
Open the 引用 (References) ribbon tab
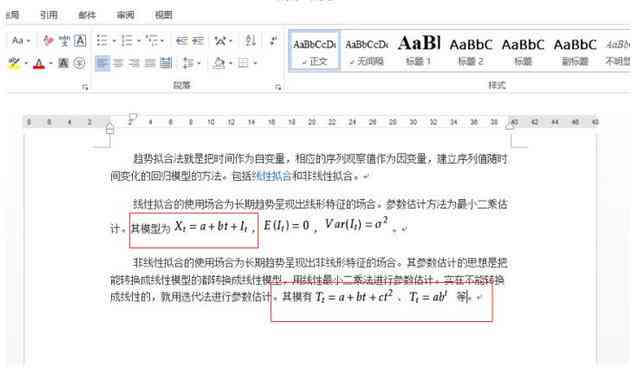tap(49, 15)
